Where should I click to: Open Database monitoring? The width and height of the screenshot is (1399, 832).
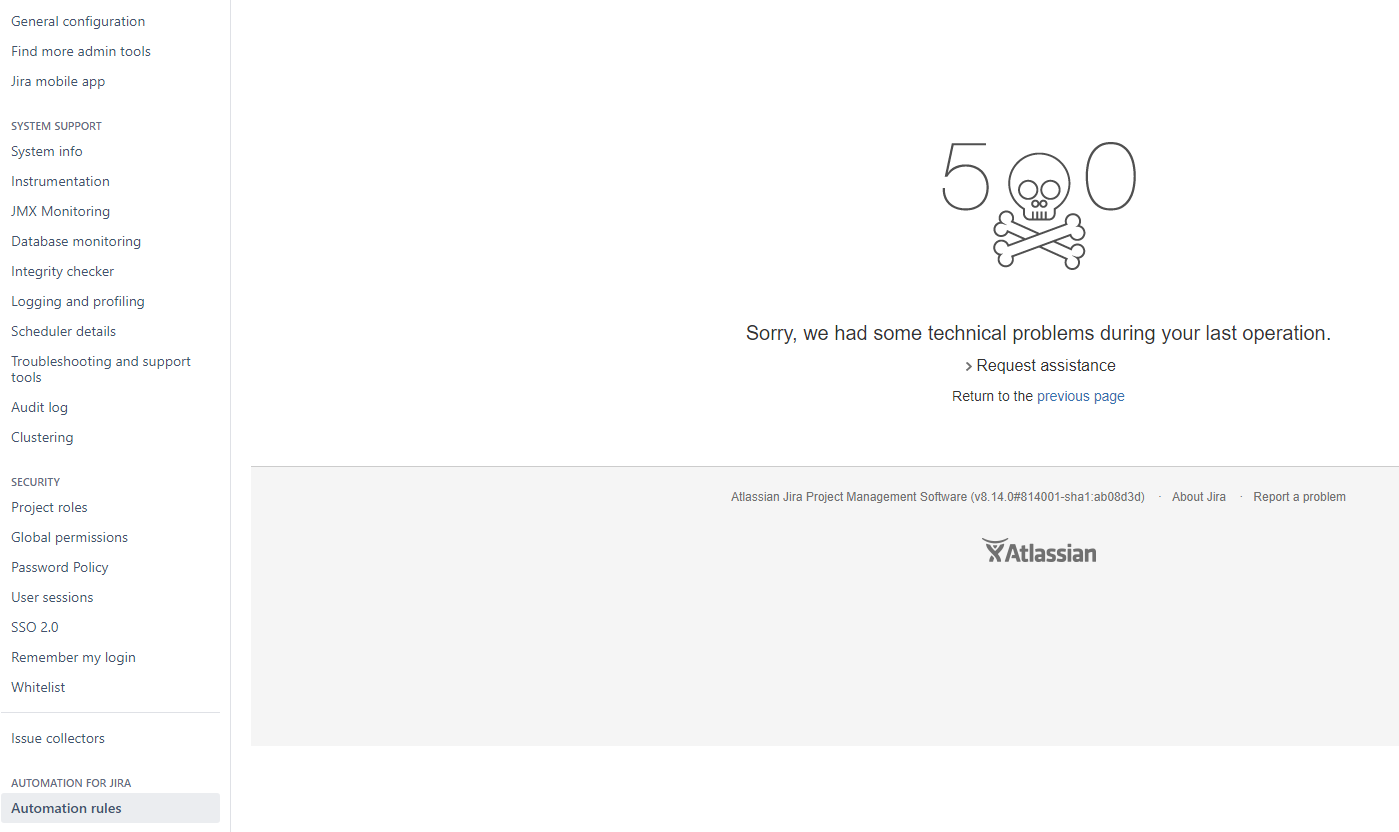(76, 241)
